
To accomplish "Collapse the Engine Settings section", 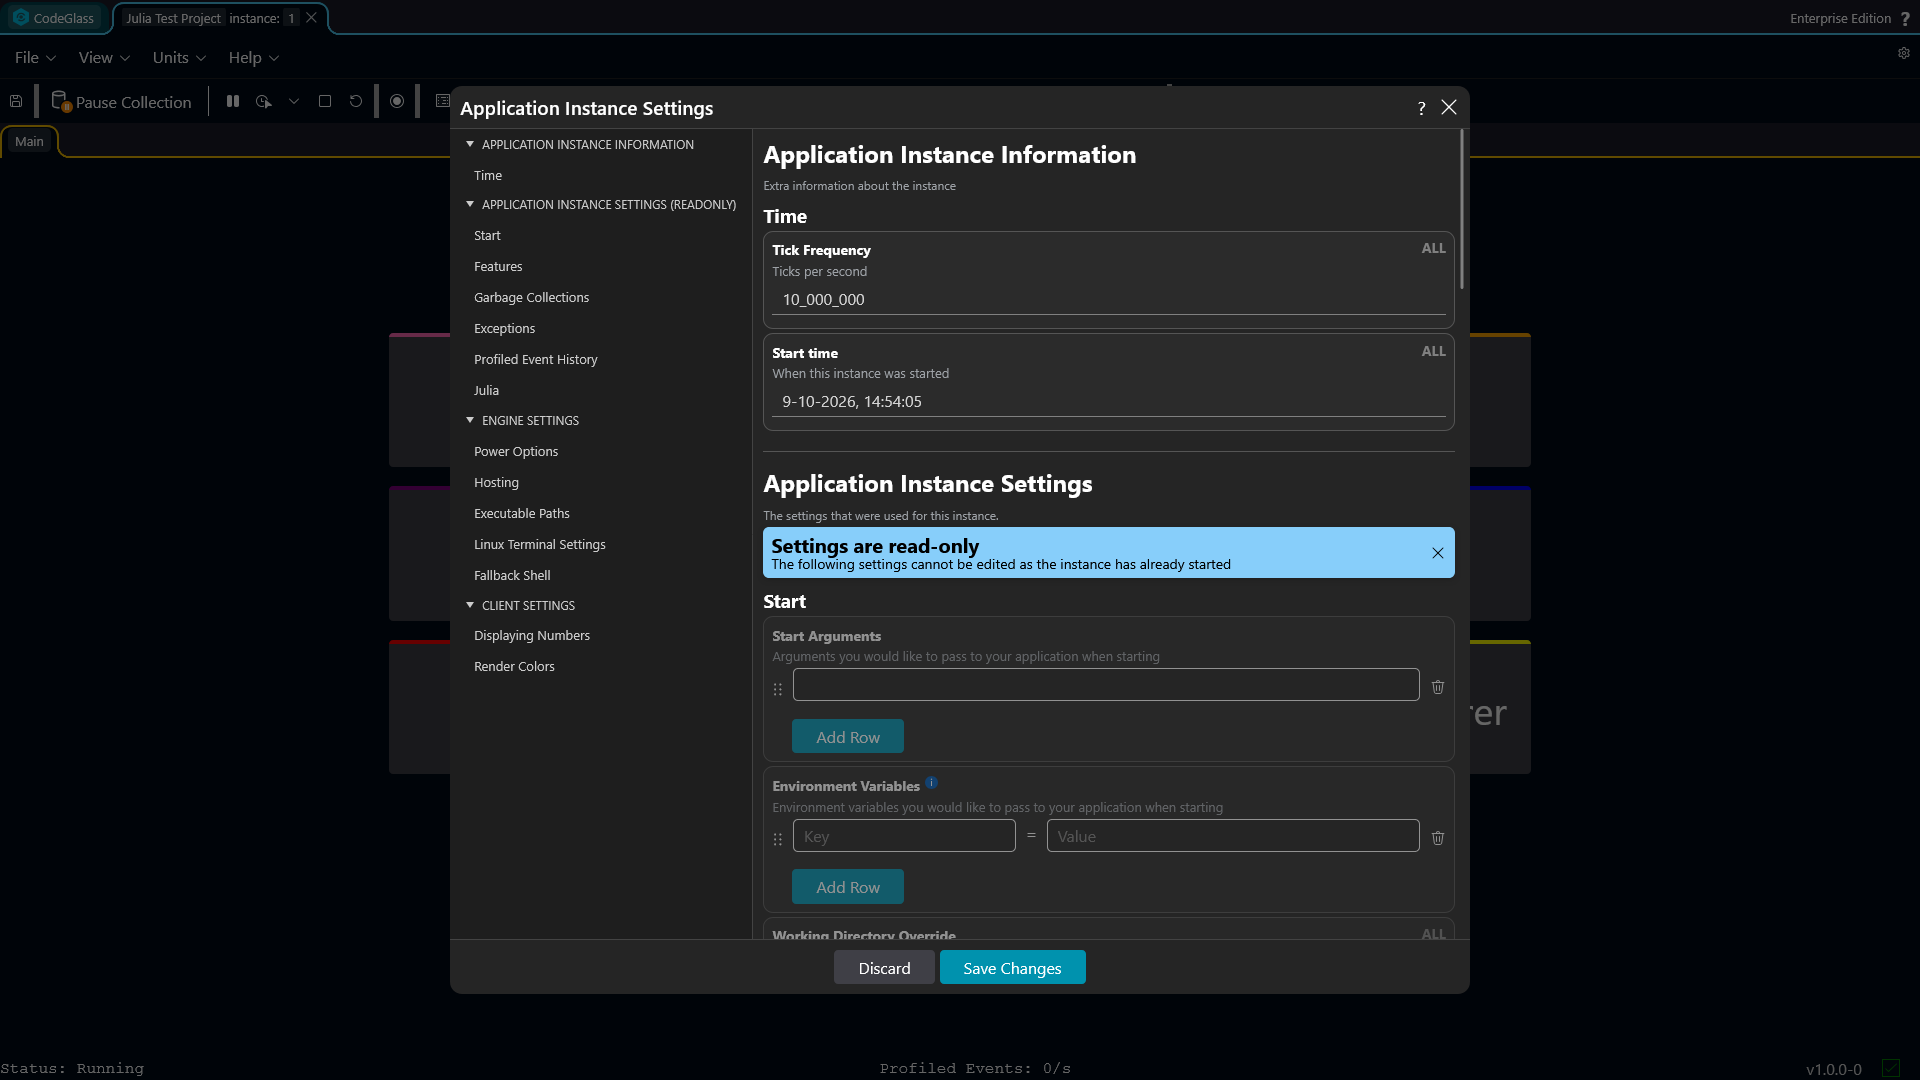I will 470,420.
